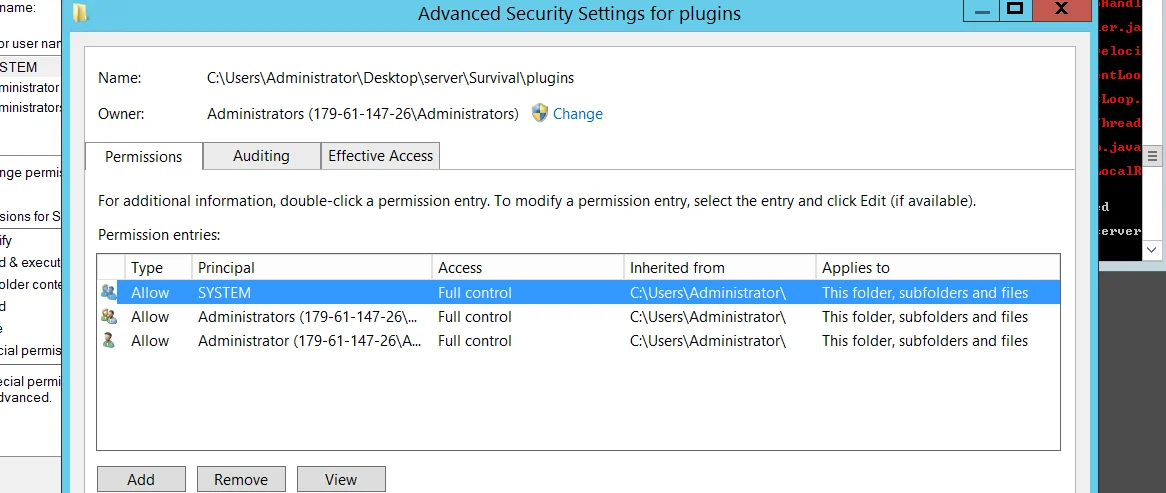The height and width of the screenshot is (493, 1166).
Task: Maximize the Advanced Security Settings window
Action: pos(1015,9)
